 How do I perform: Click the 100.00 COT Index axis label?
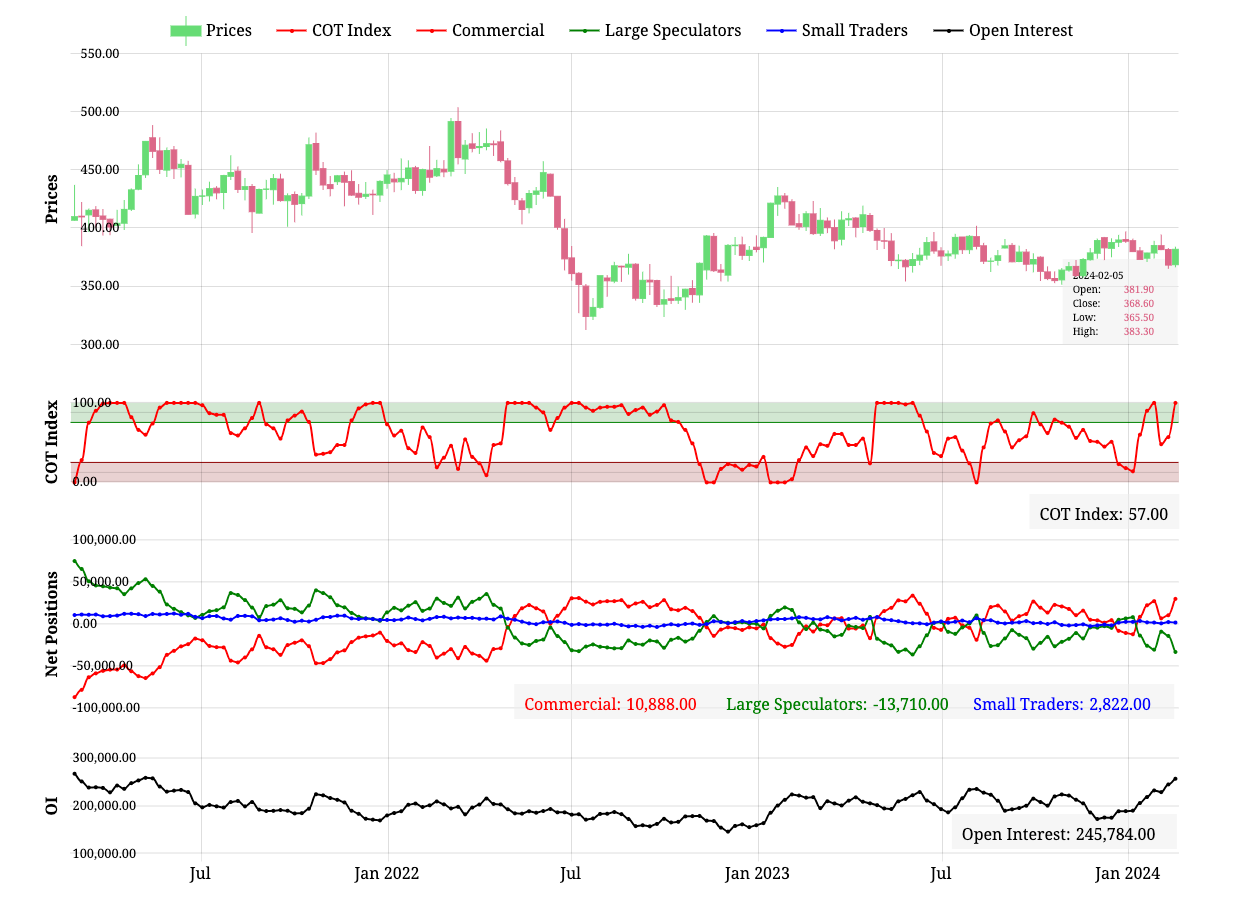tap(91, 402)
